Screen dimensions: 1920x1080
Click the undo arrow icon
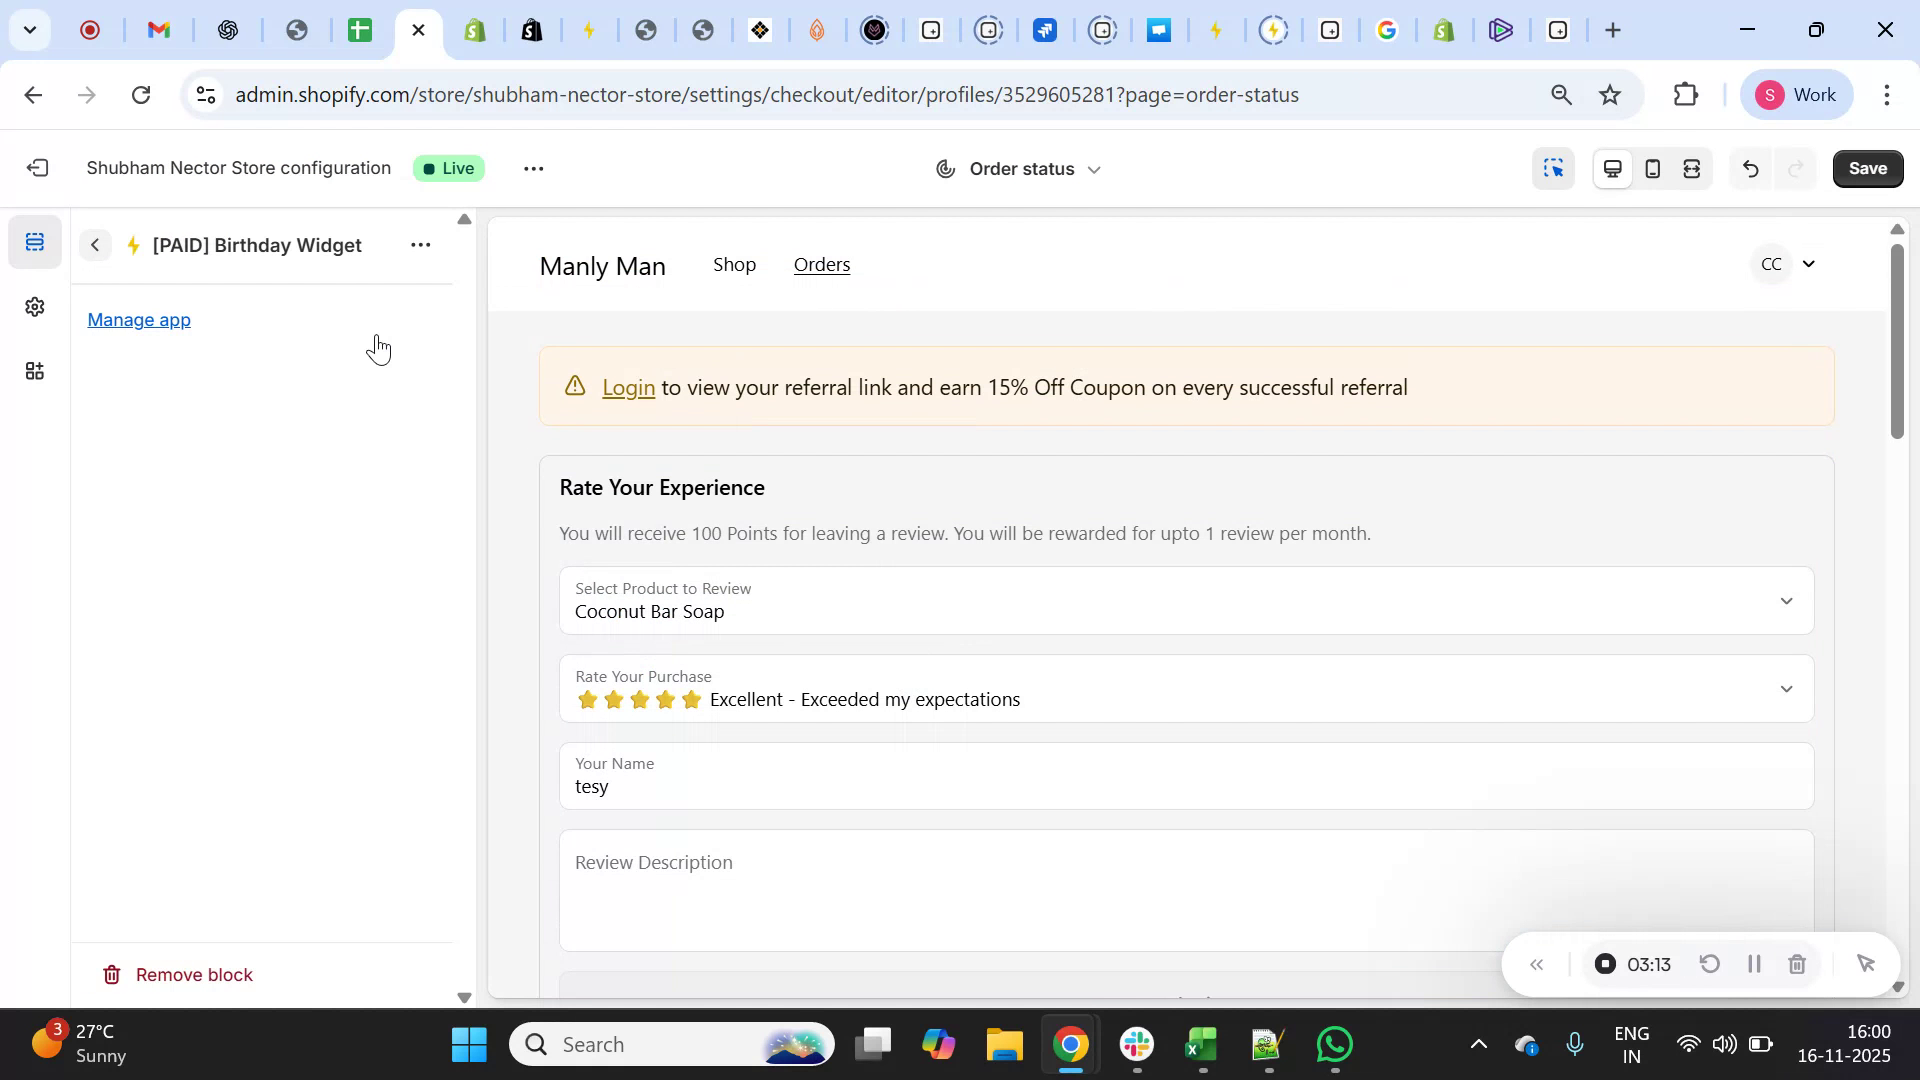point(1750,168)
